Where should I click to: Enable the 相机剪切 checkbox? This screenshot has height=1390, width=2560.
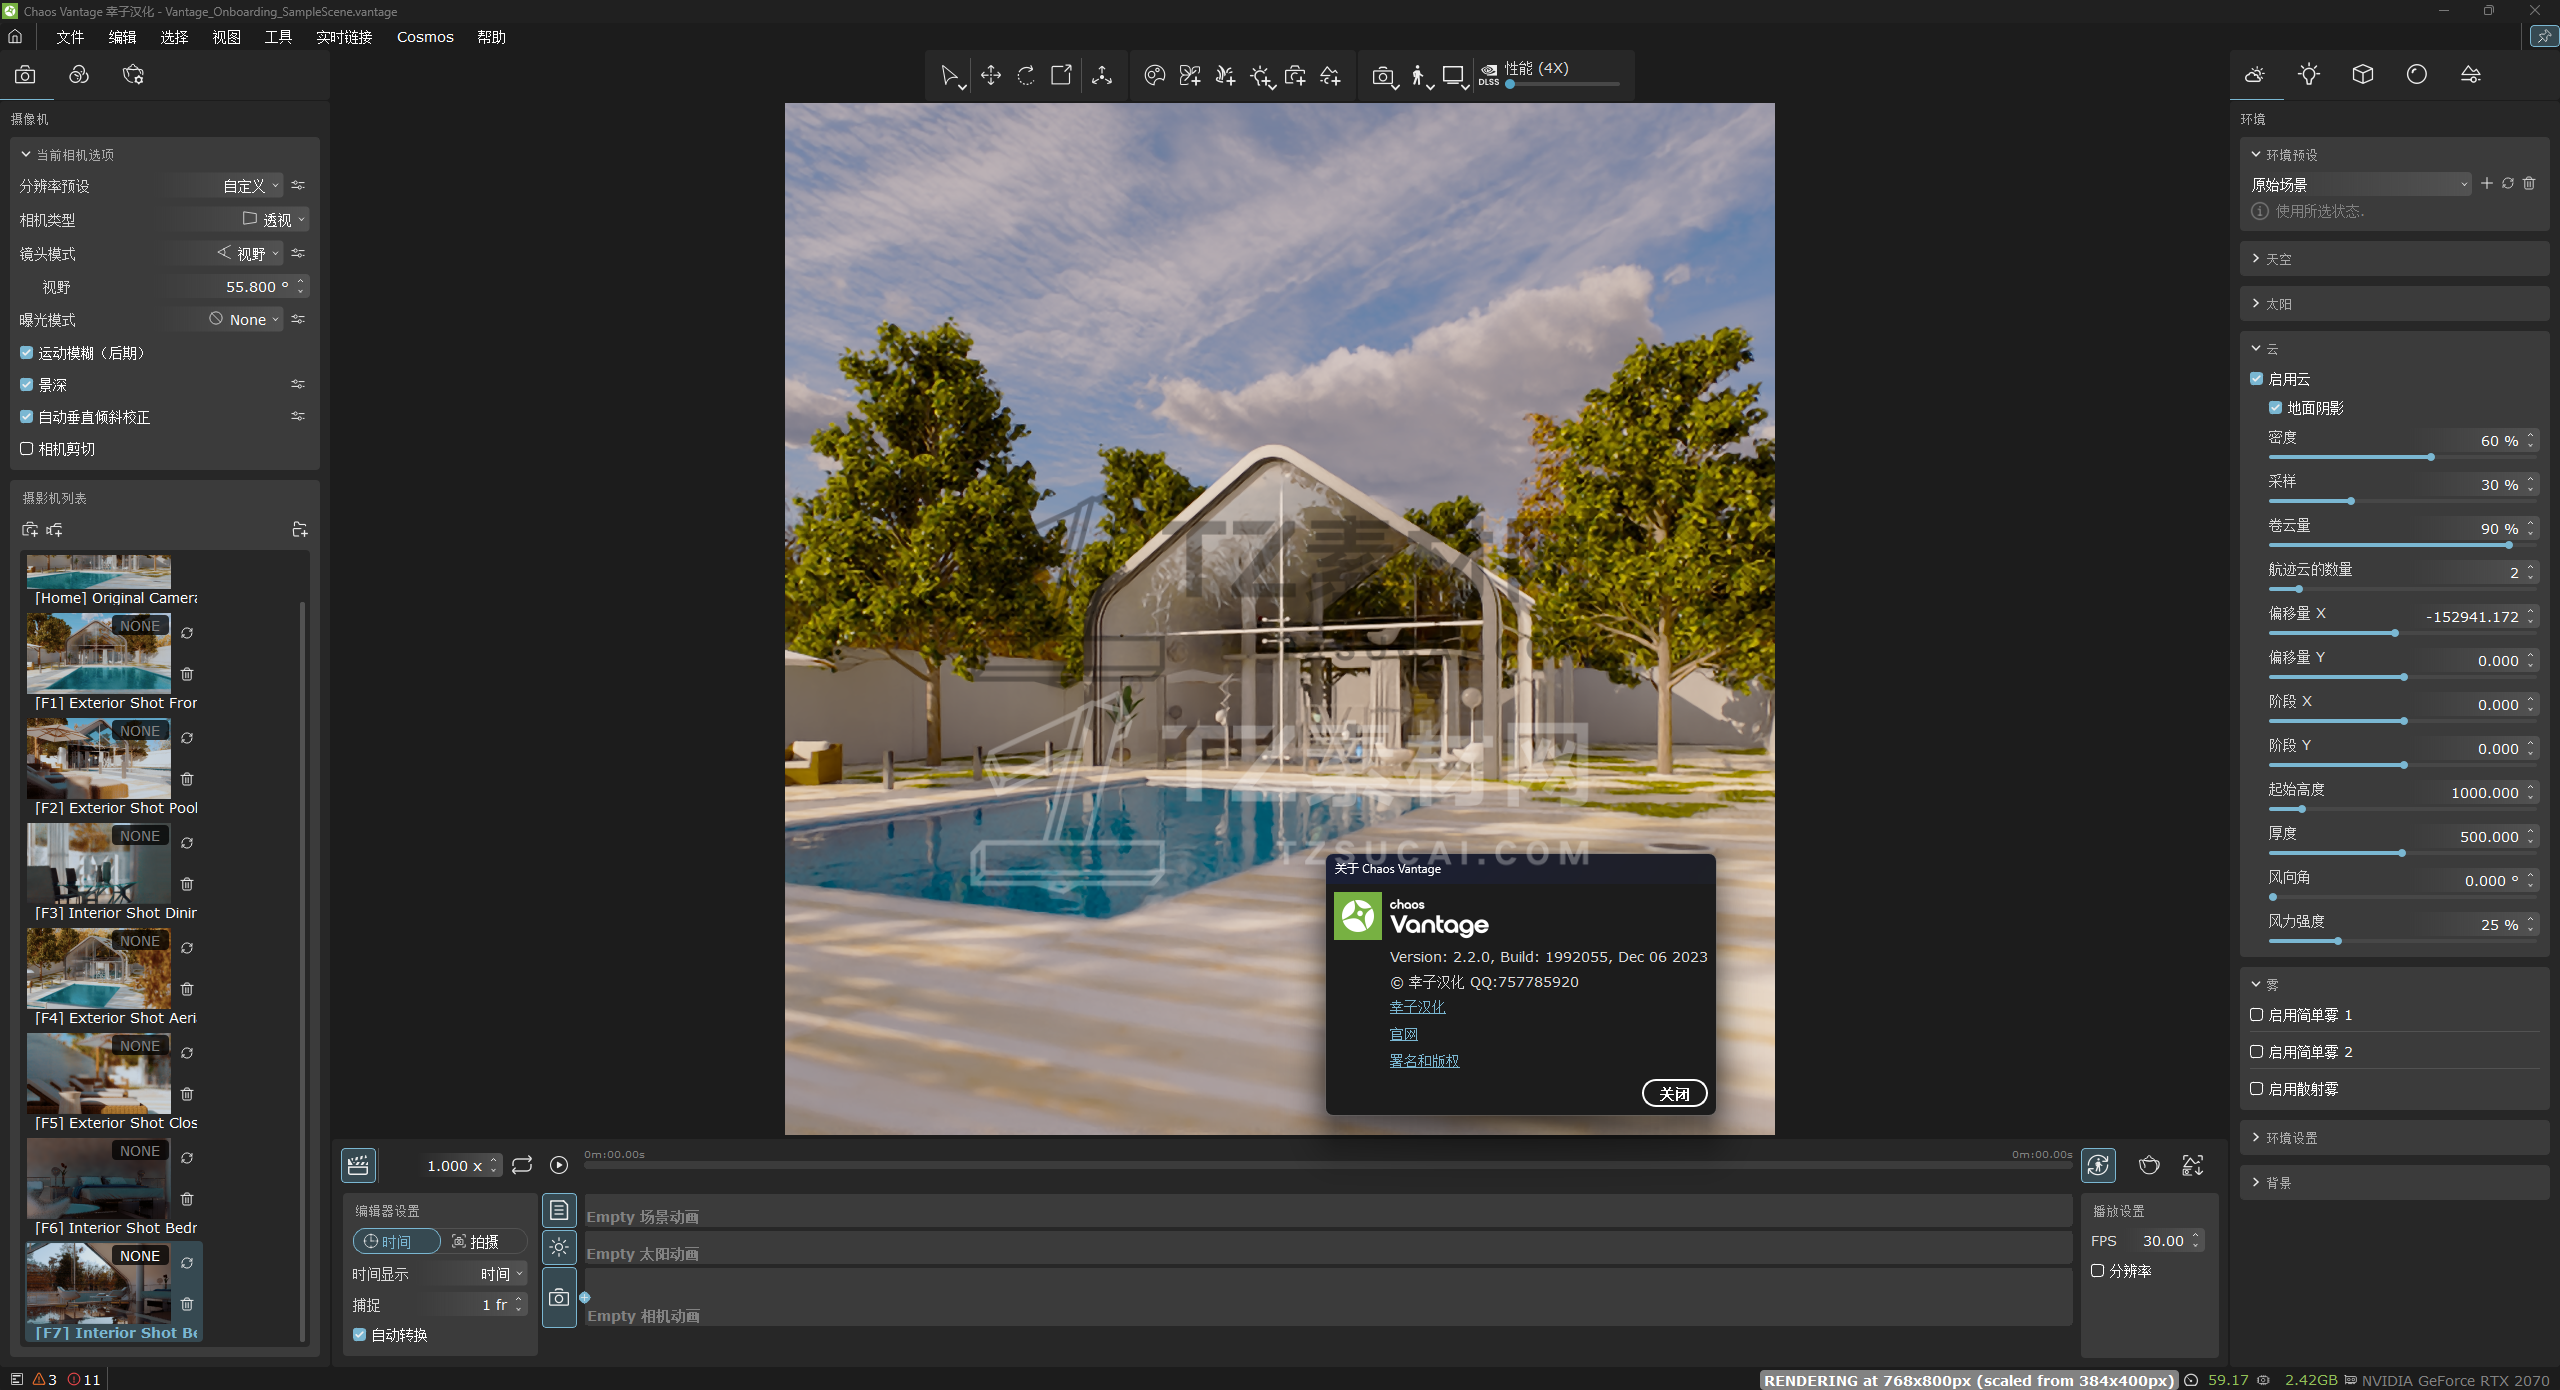point(27,449)
